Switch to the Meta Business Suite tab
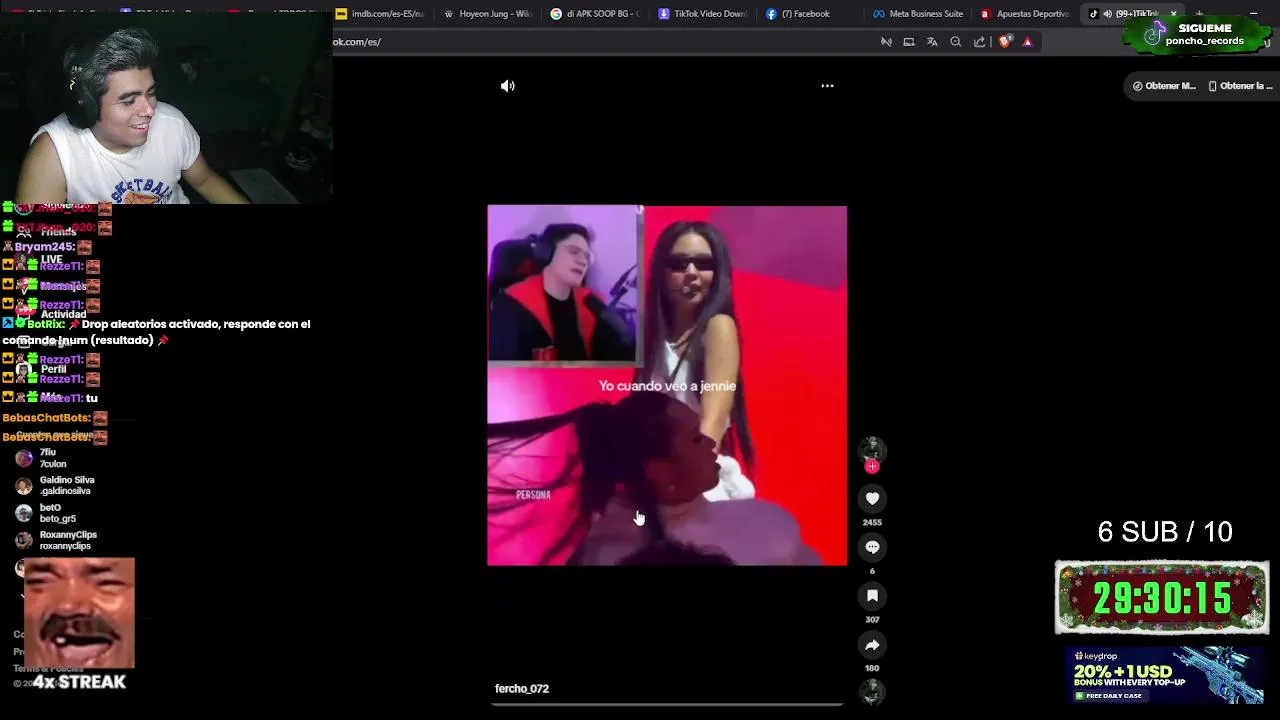The width and height of the screenshot is (1280, 720). (x=917, y=14)
